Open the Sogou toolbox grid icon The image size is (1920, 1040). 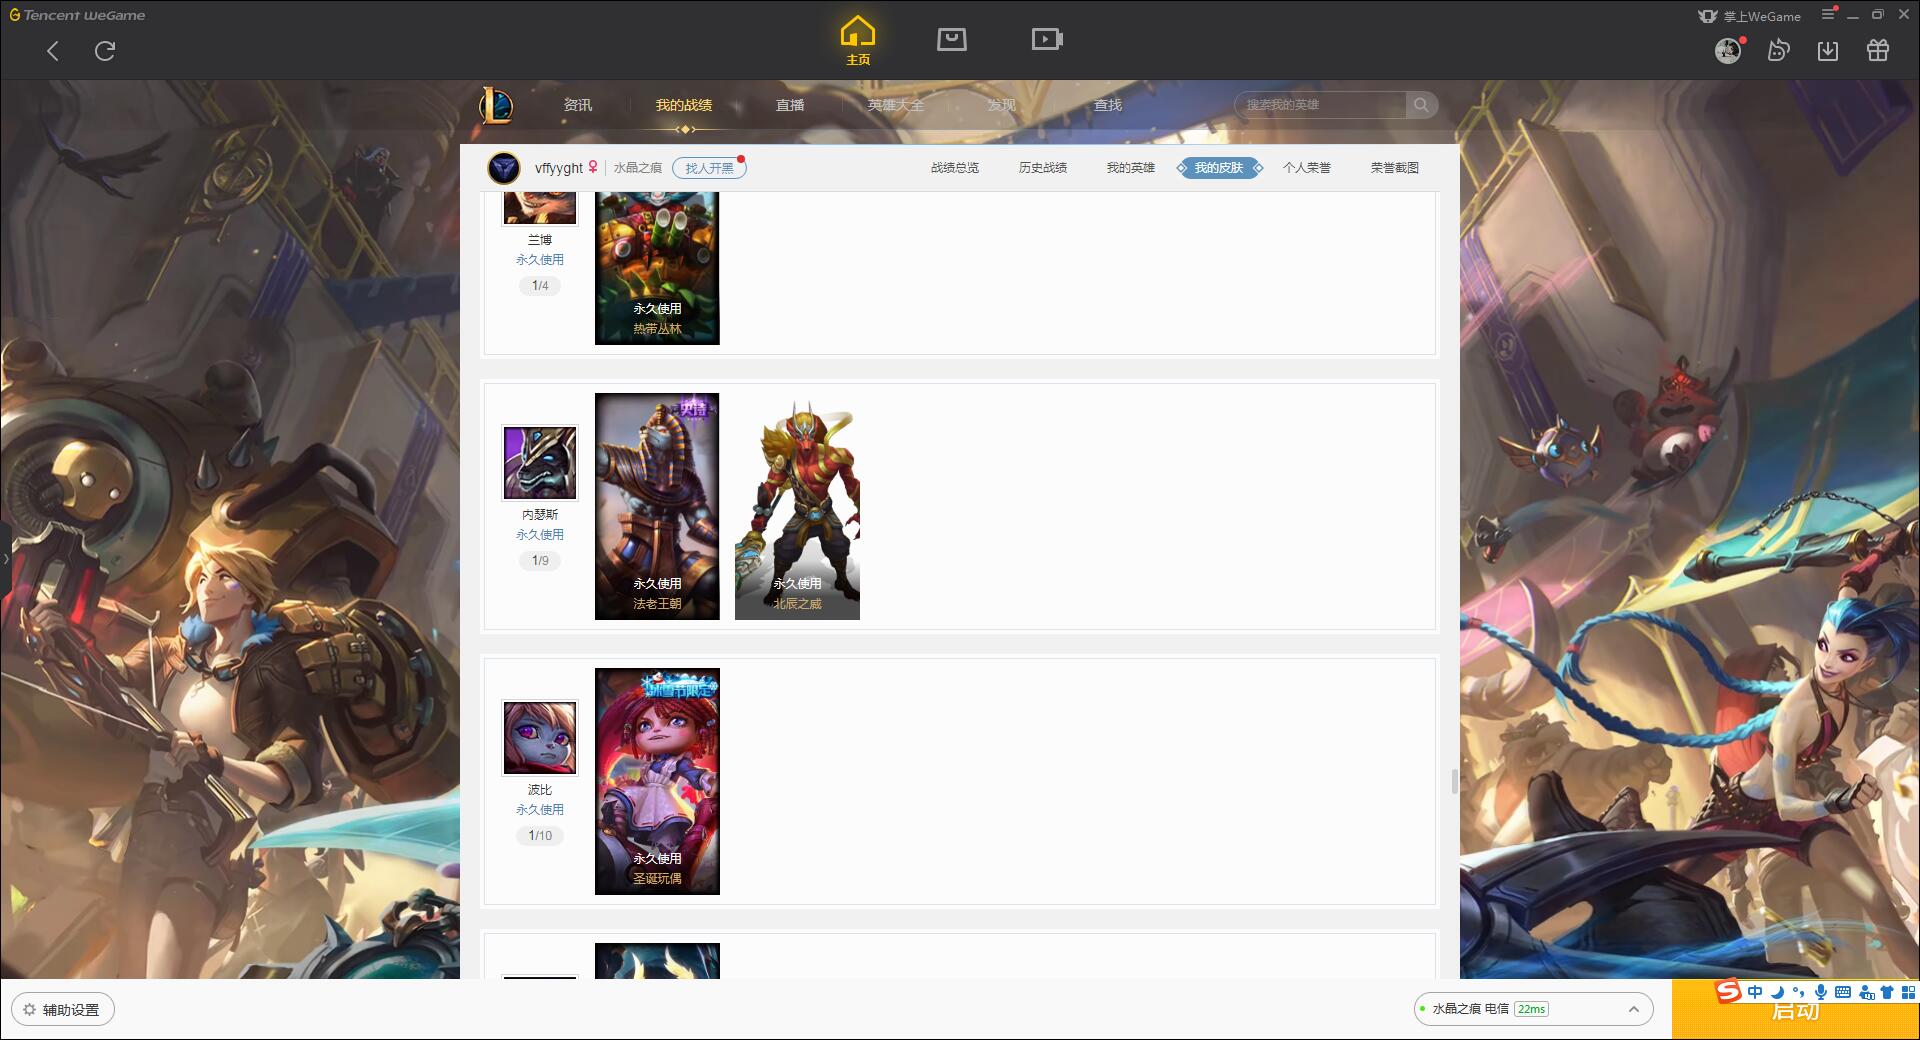pos(1909,992)
